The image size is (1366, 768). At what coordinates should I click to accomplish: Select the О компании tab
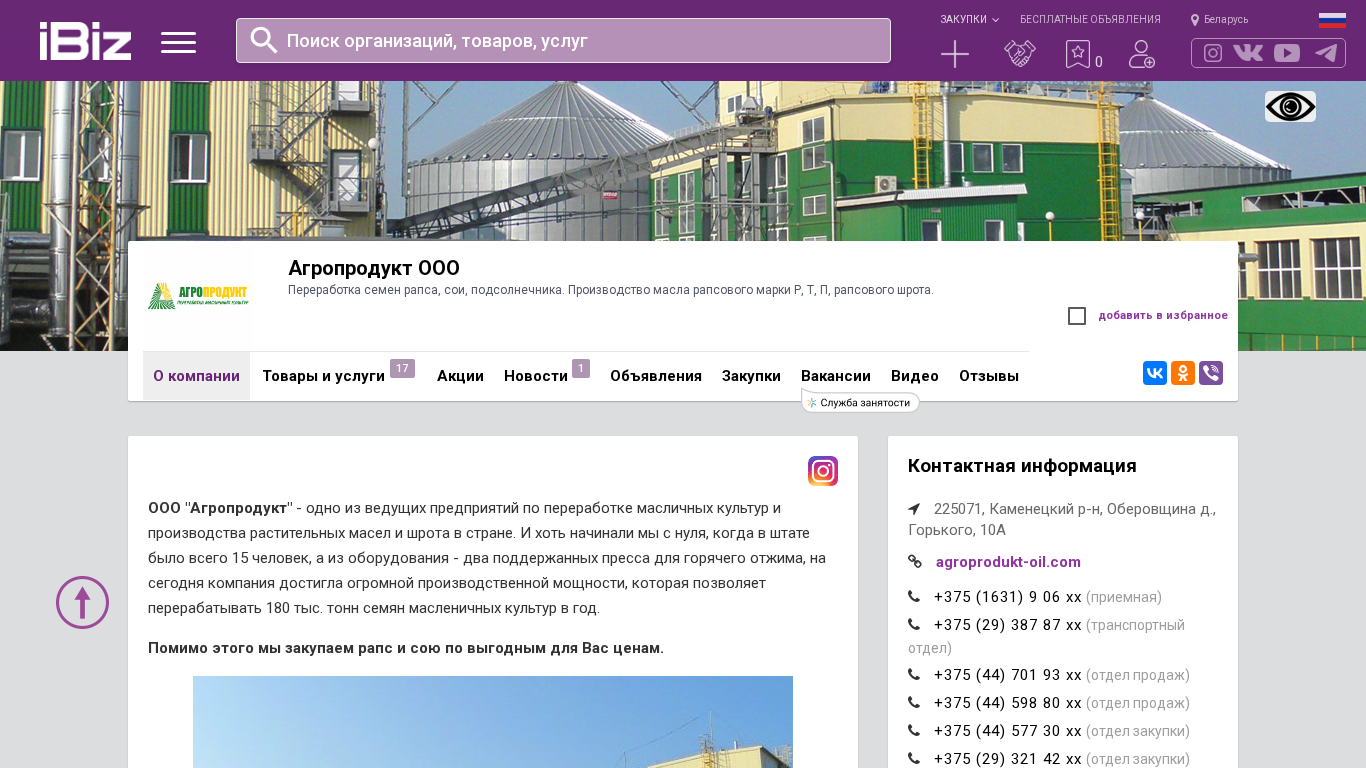pos(196,376)
